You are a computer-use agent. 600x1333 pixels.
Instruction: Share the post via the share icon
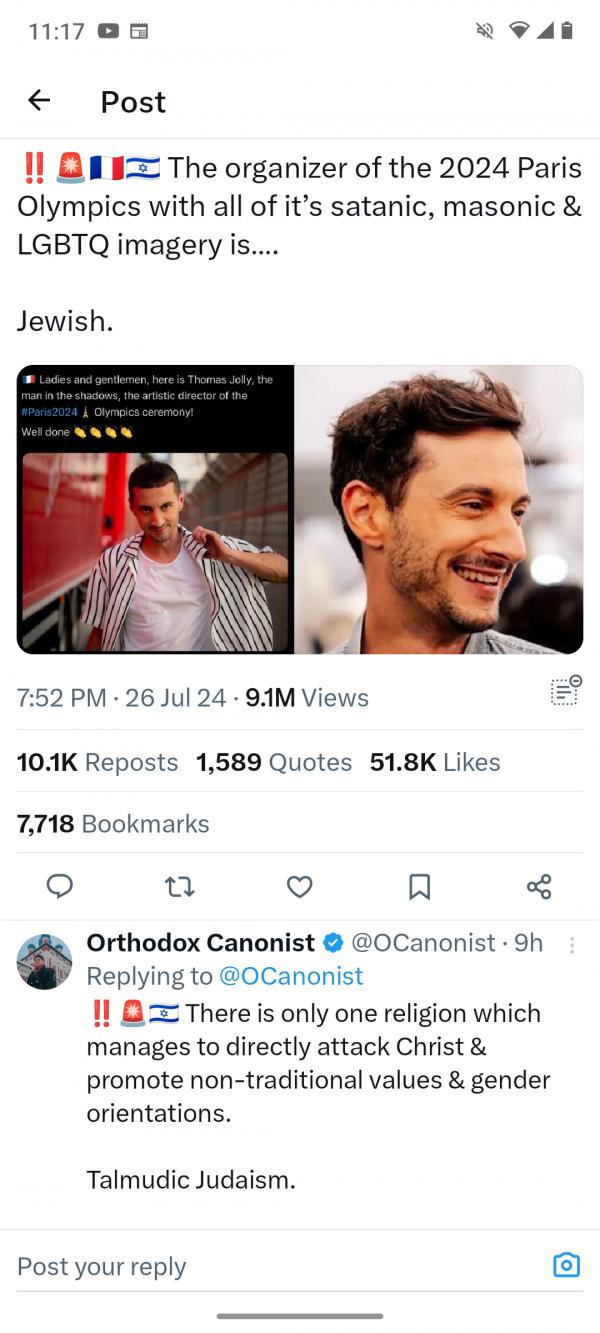coord(539,886)
